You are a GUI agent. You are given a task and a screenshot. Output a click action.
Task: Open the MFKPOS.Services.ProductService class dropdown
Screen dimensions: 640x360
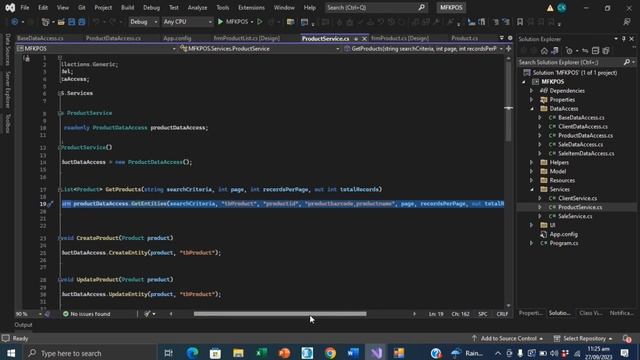260,49
